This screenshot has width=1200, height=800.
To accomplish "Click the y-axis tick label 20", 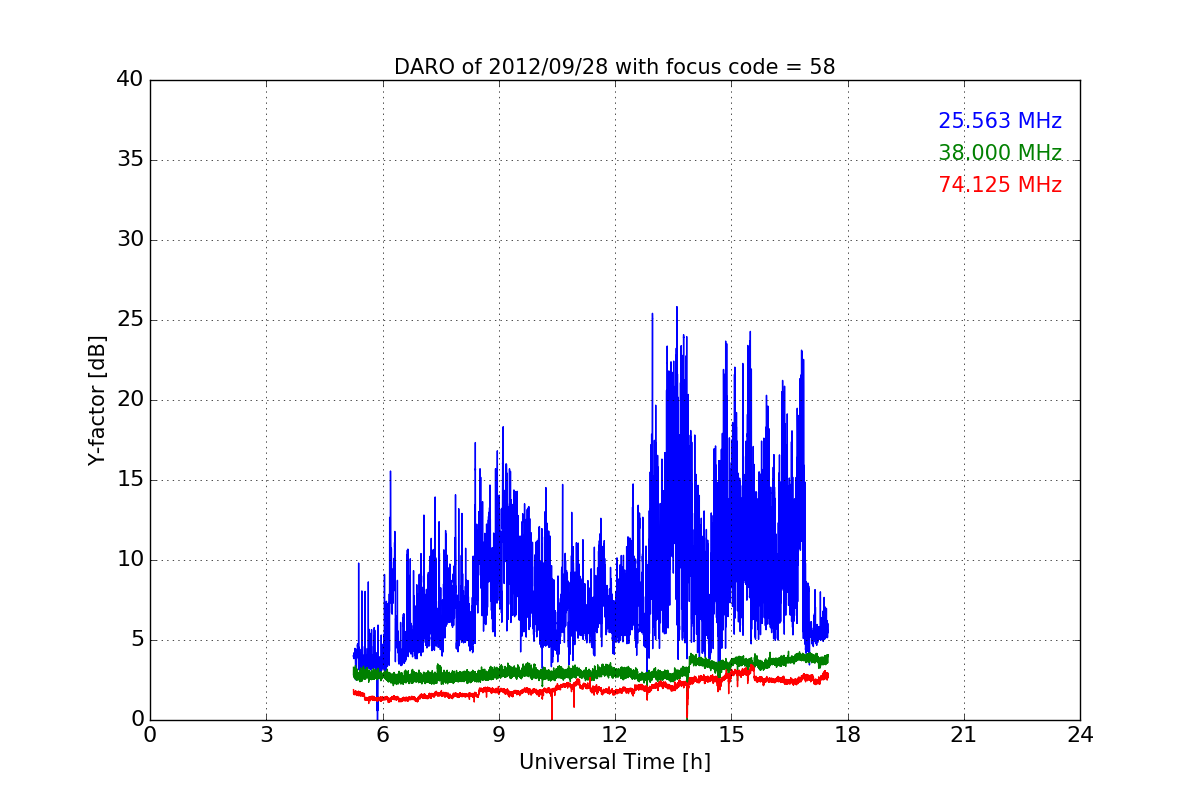I will pyautogui.click(x=130, y=400).
